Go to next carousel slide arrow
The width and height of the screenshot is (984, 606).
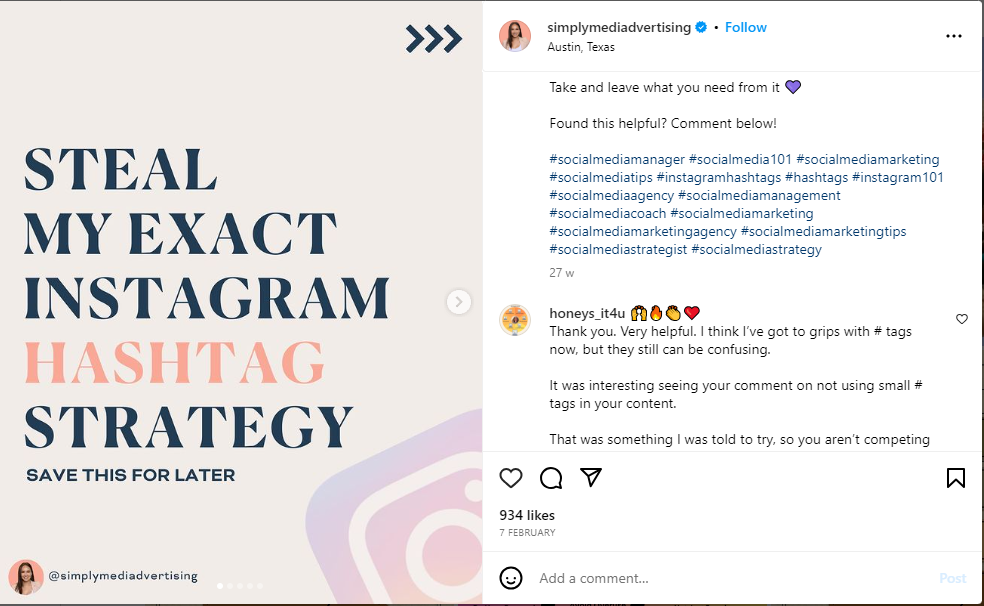(x=459, y=301)
